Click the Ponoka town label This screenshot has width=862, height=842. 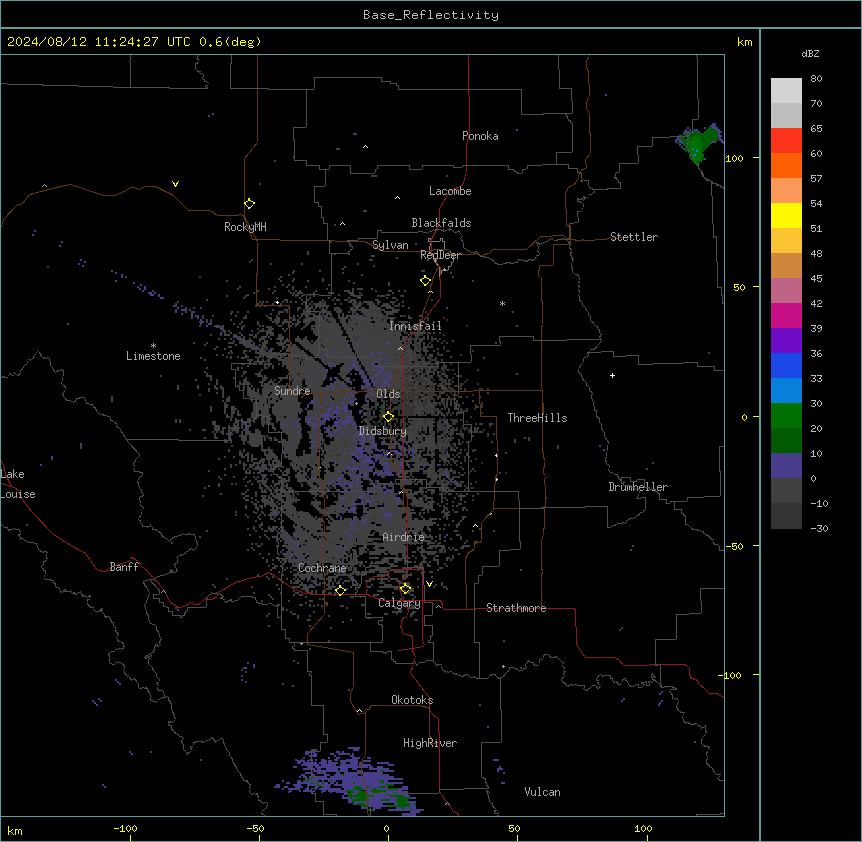[480, 136]
